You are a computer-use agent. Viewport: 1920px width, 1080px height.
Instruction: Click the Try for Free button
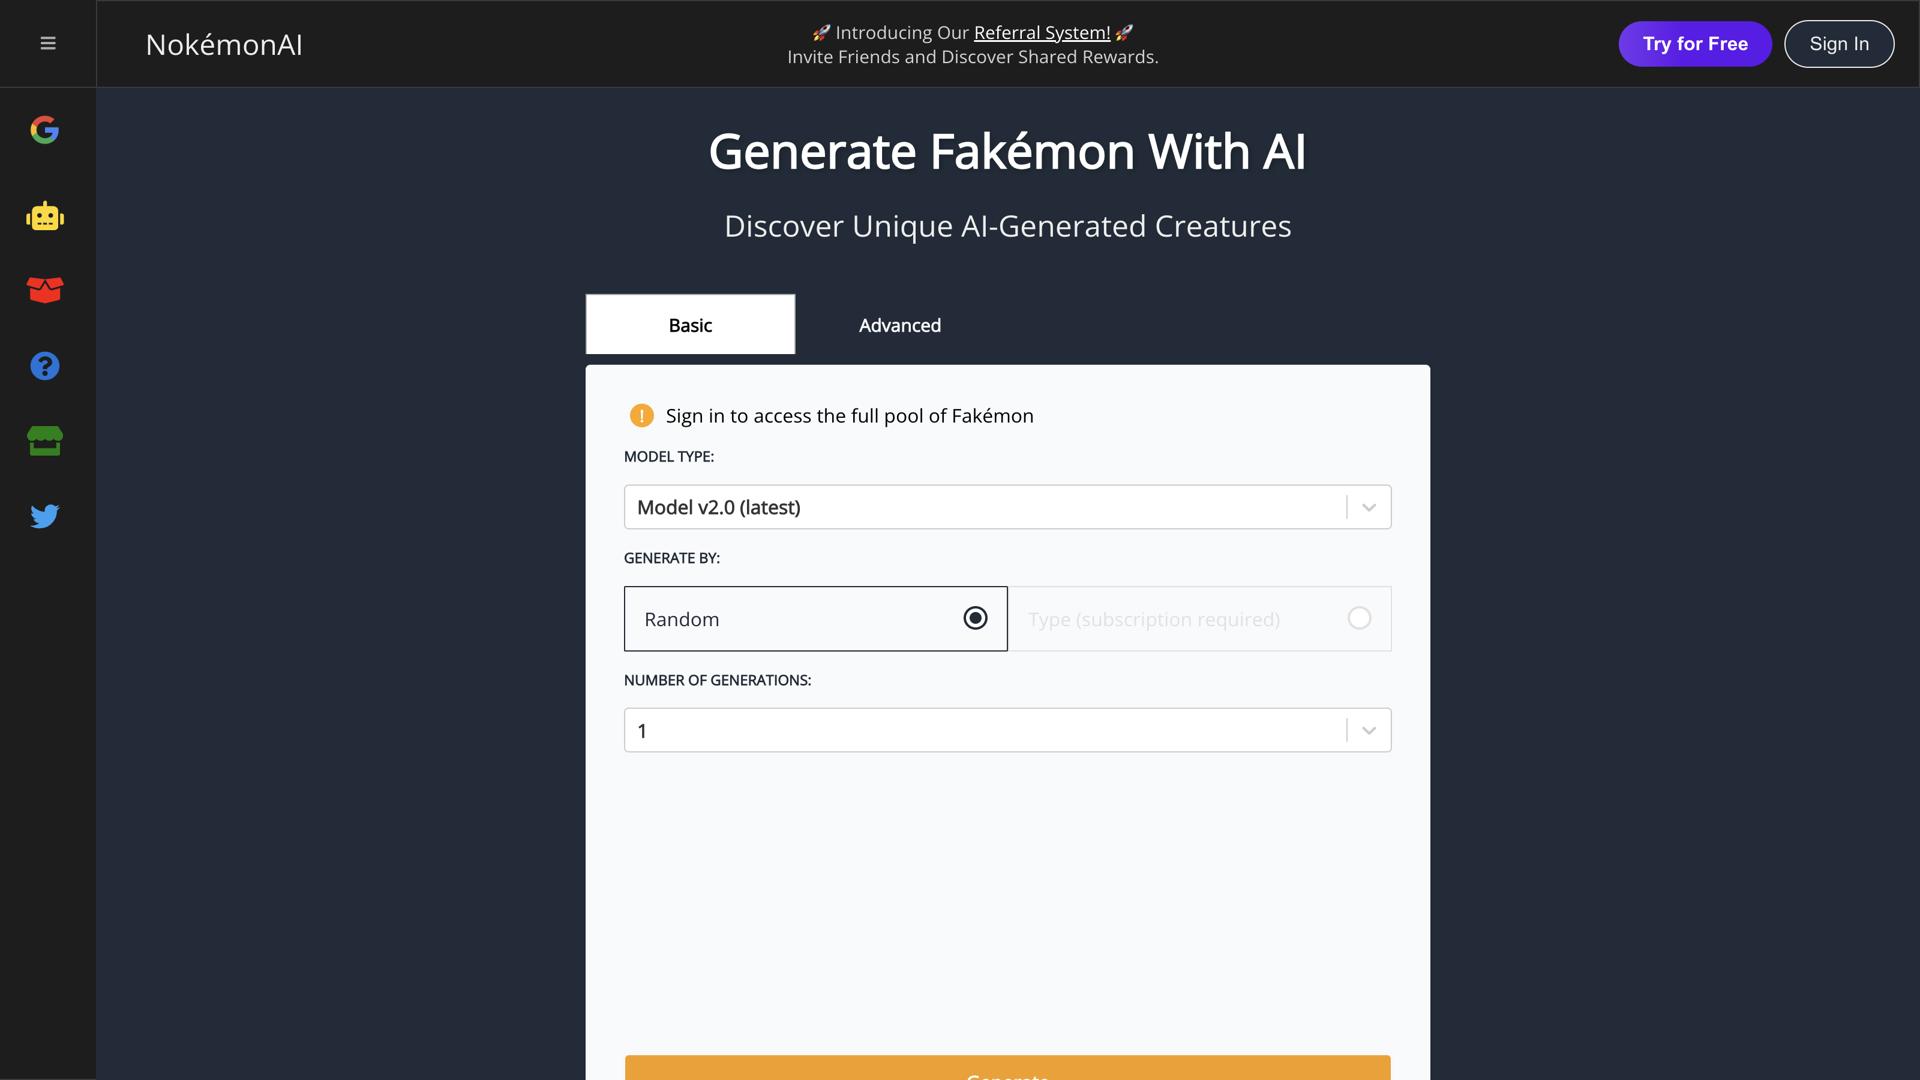1694,43
